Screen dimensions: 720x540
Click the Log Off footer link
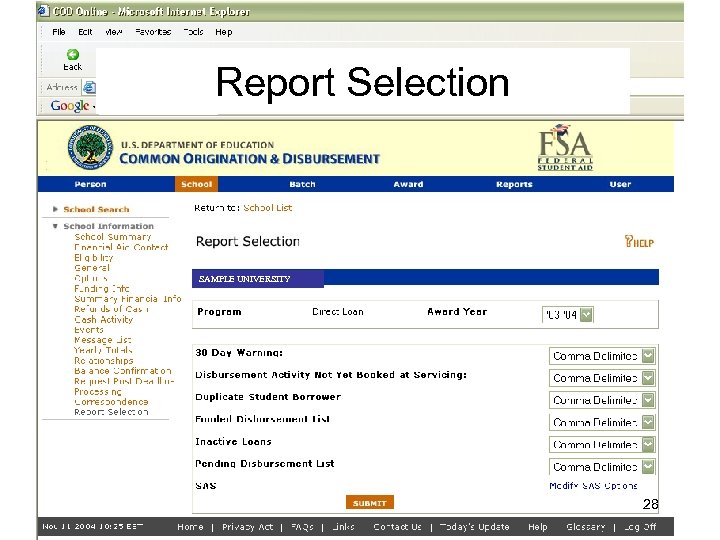pyautogui.click(x=640, y=527)
